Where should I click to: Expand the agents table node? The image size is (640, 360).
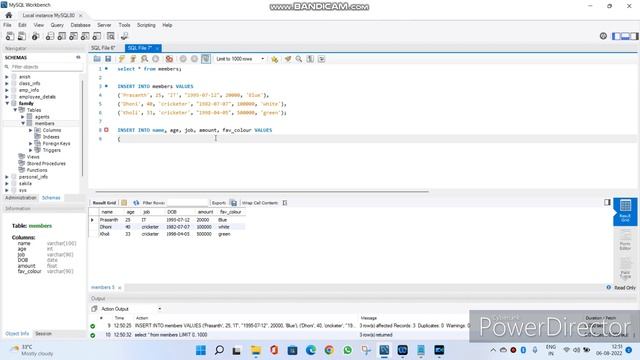[23, 117]
